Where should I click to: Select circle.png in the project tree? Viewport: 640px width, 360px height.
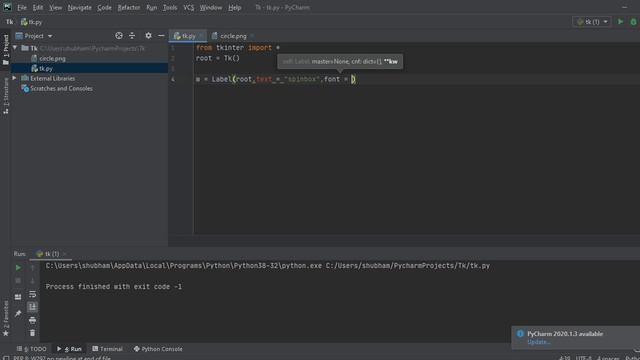click(x=52, y=58)
